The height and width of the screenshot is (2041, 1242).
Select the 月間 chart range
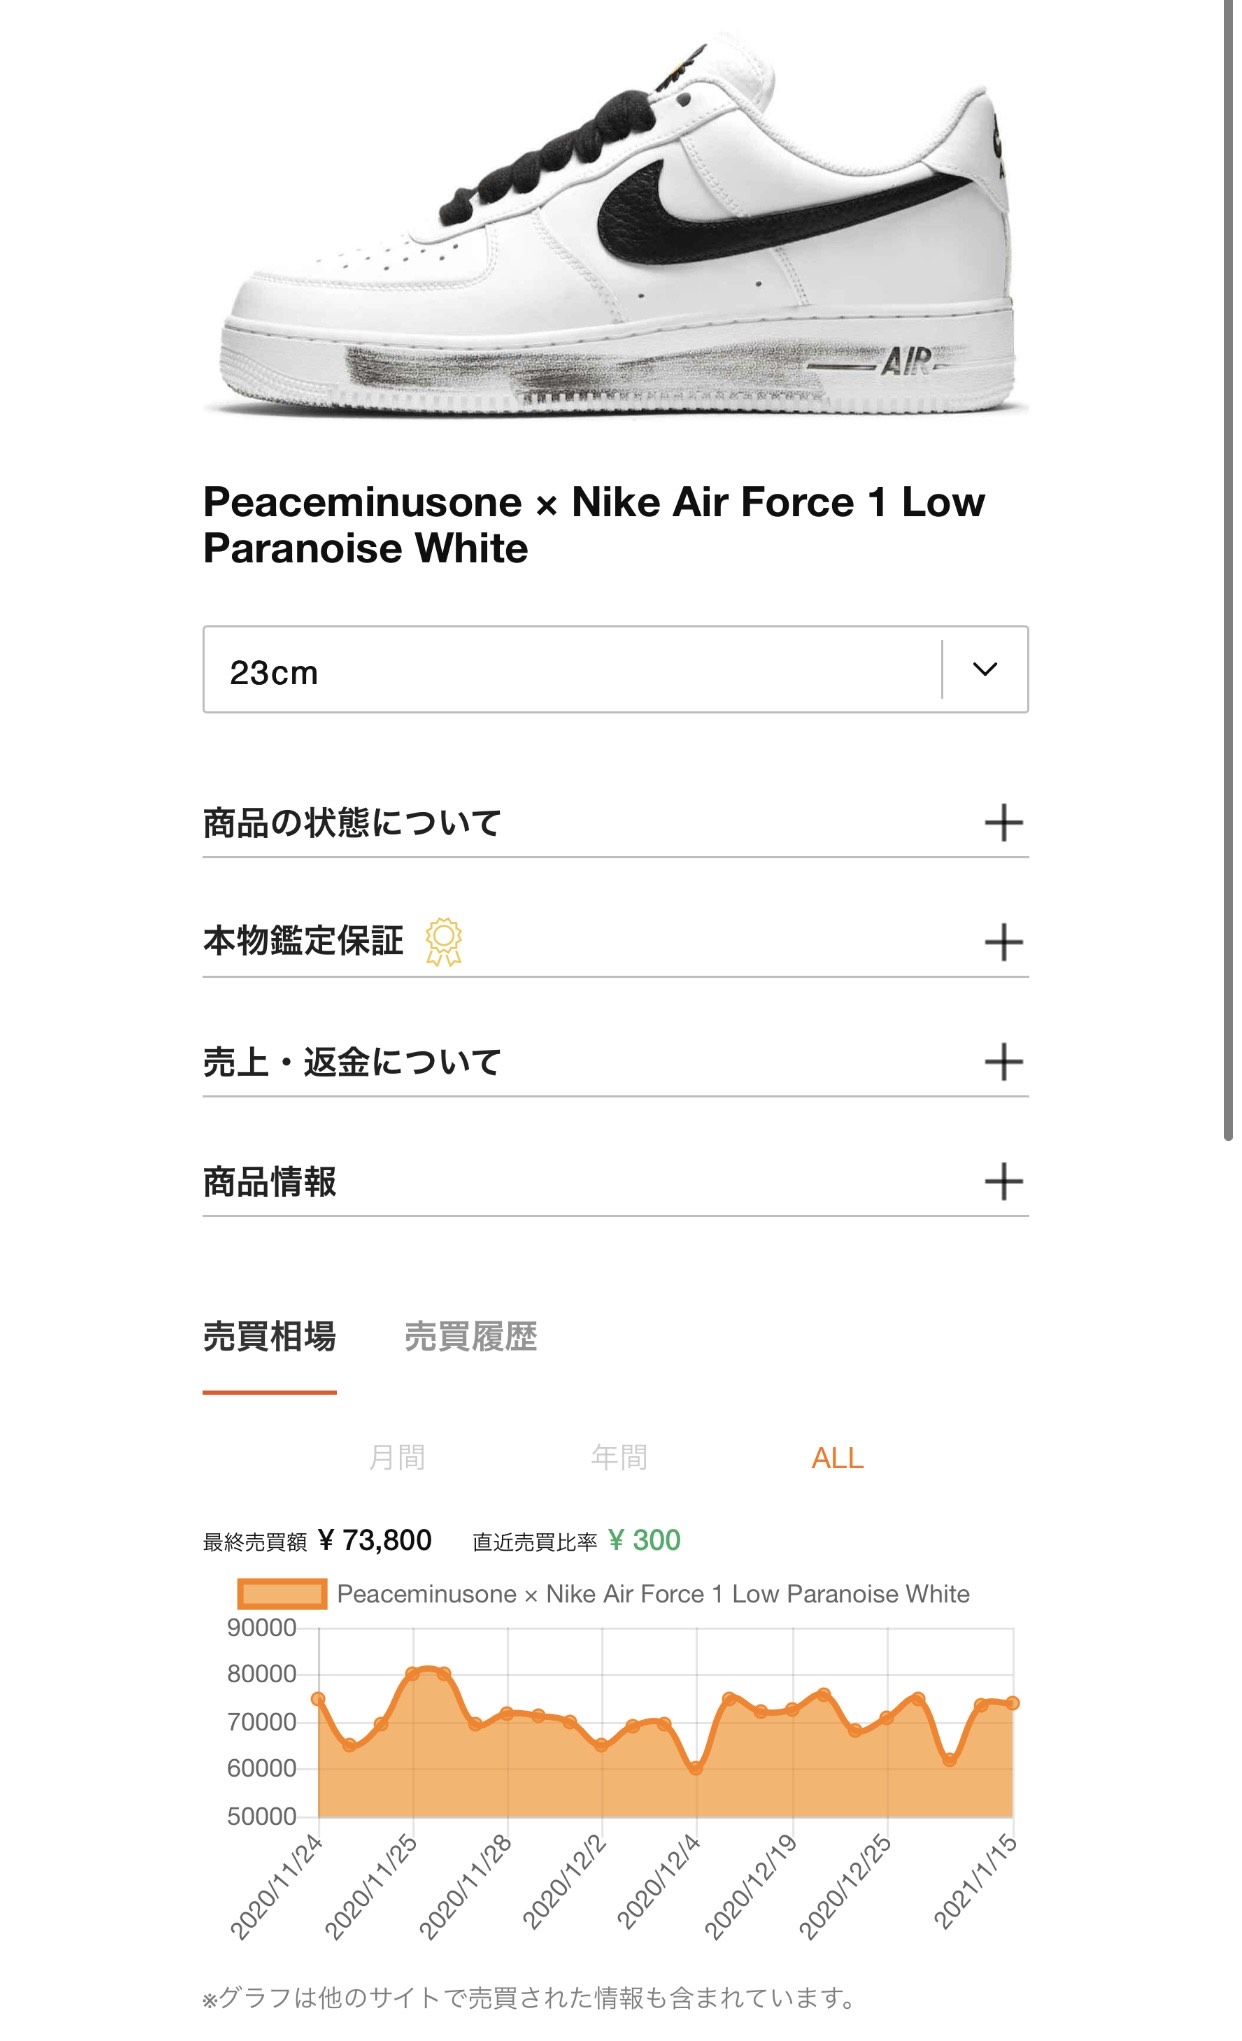397,1457
